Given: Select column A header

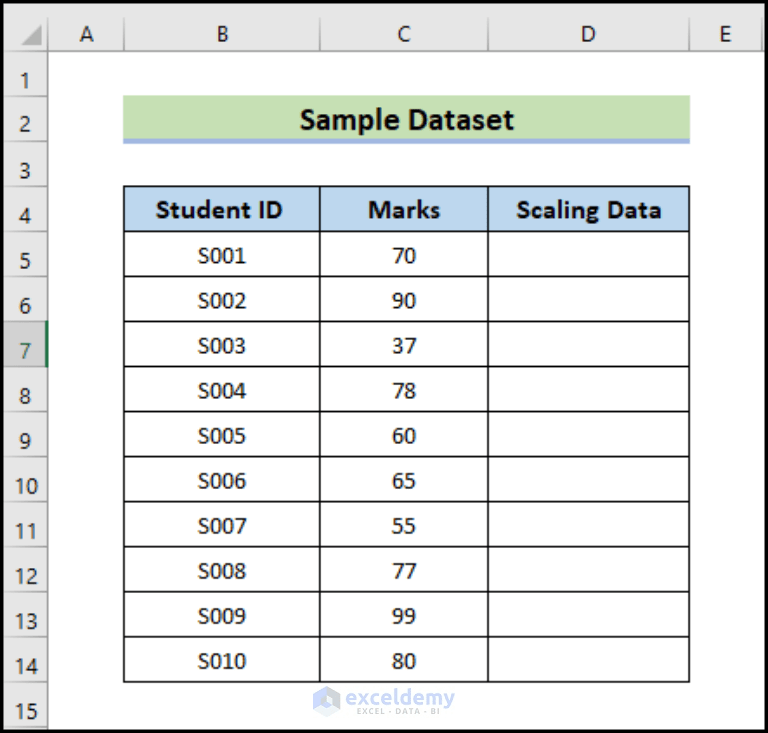Looking at the screenshot, I should pyautogui.click(x=86, y=34).
